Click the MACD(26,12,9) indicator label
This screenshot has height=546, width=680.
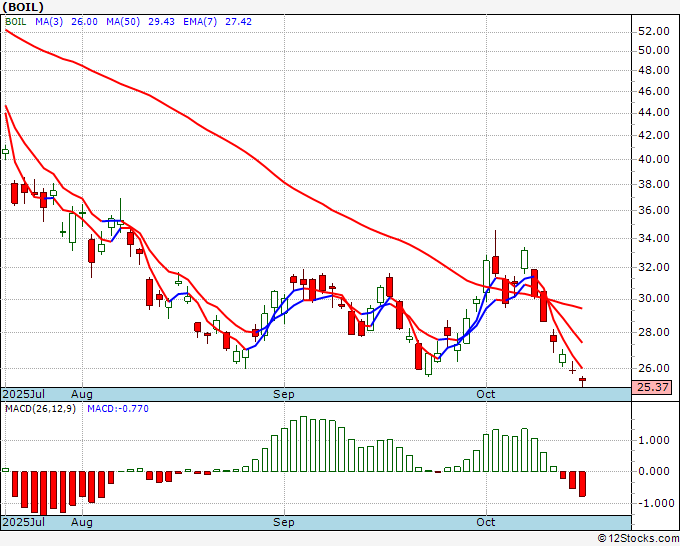40,409
